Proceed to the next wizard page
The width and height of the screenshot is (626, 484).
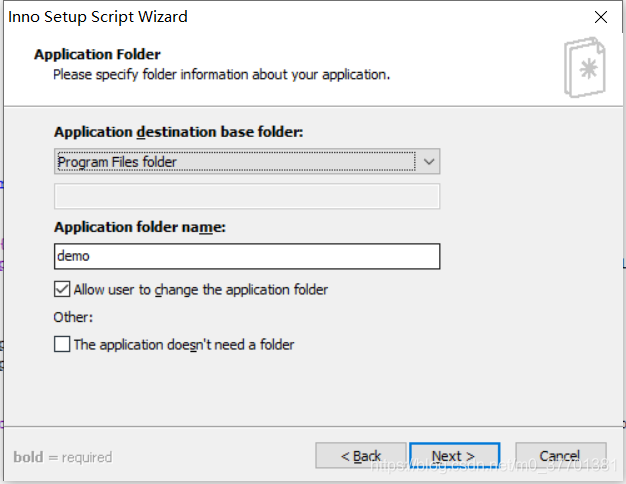pos(454,456)
